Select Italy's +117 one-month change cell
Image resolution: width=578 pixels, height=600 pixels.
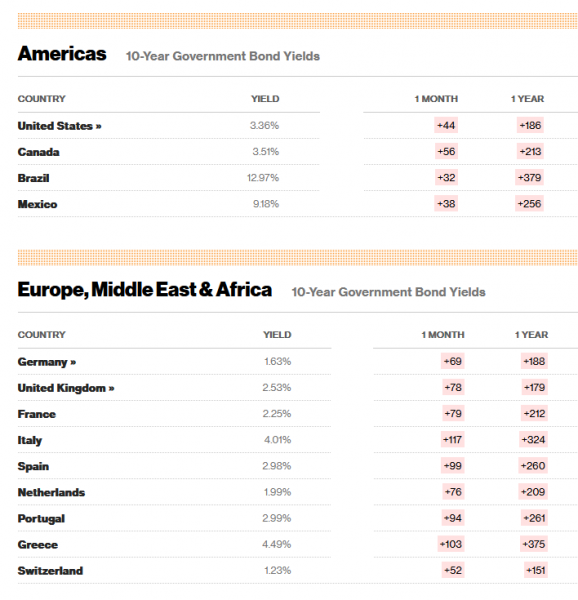[453, 440]
